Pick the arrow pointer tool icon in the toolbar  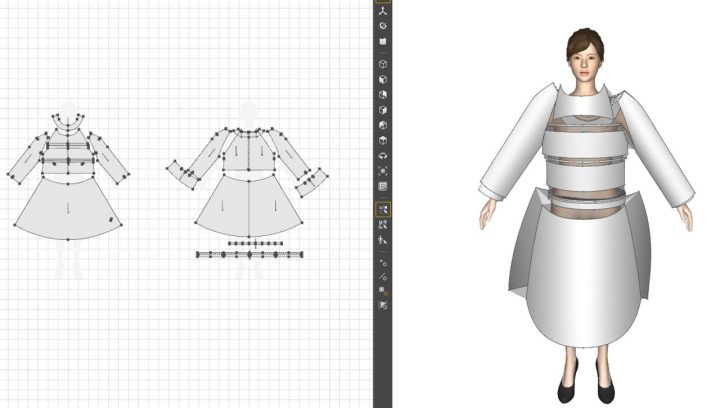382,240
